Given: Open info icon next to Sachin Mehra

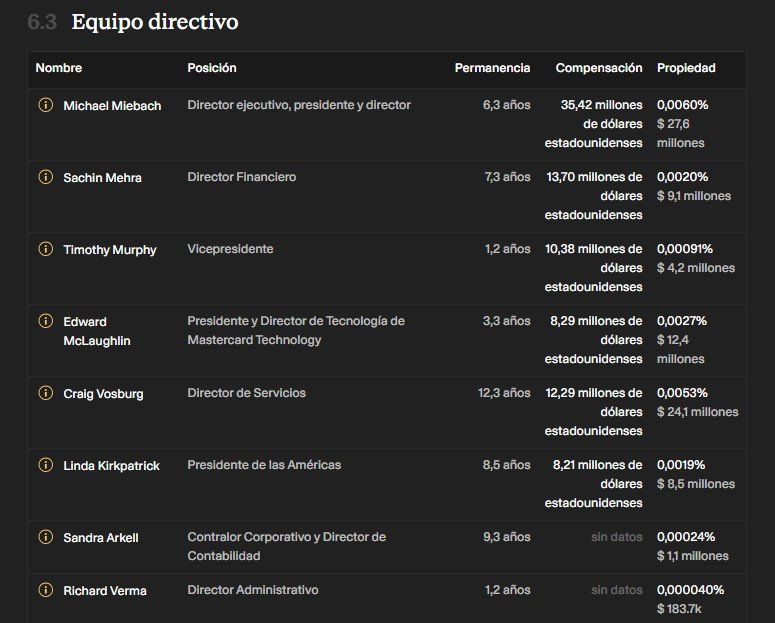Looking at the screenshot, I should (x=45, y=177).
